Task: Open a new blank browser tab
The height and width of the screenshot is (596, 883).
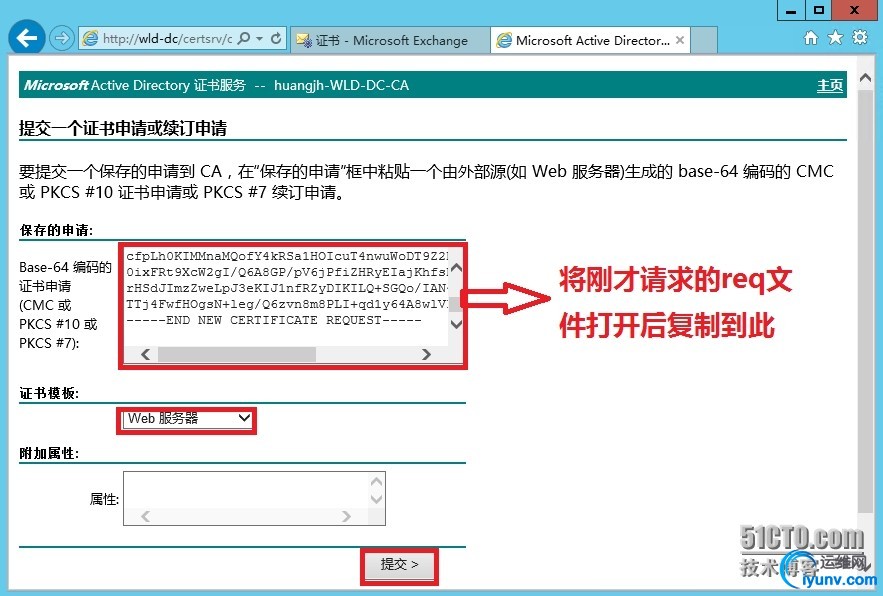Action: coord(703,41)
